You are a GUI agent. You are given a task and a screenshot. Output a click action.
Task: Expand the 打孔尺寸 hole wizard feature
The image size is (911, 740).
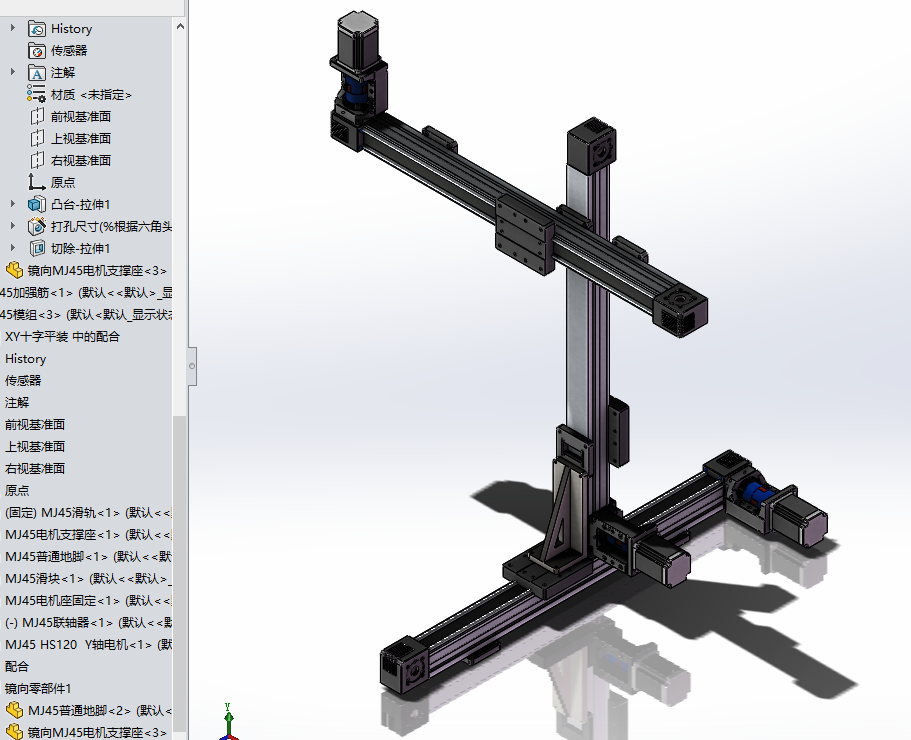[x=13, y=226]
